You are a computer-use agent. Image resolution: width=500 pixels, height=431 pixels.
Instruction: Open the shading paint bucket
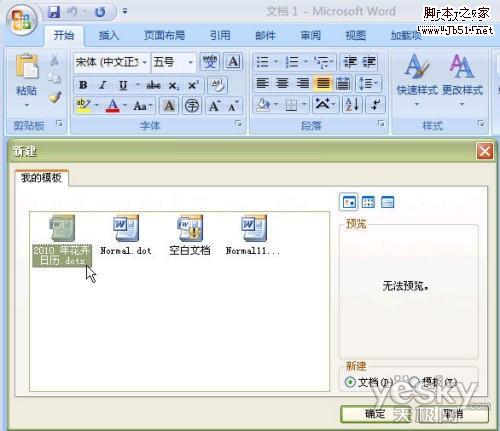pyautogui.click(x=263, y=105)
